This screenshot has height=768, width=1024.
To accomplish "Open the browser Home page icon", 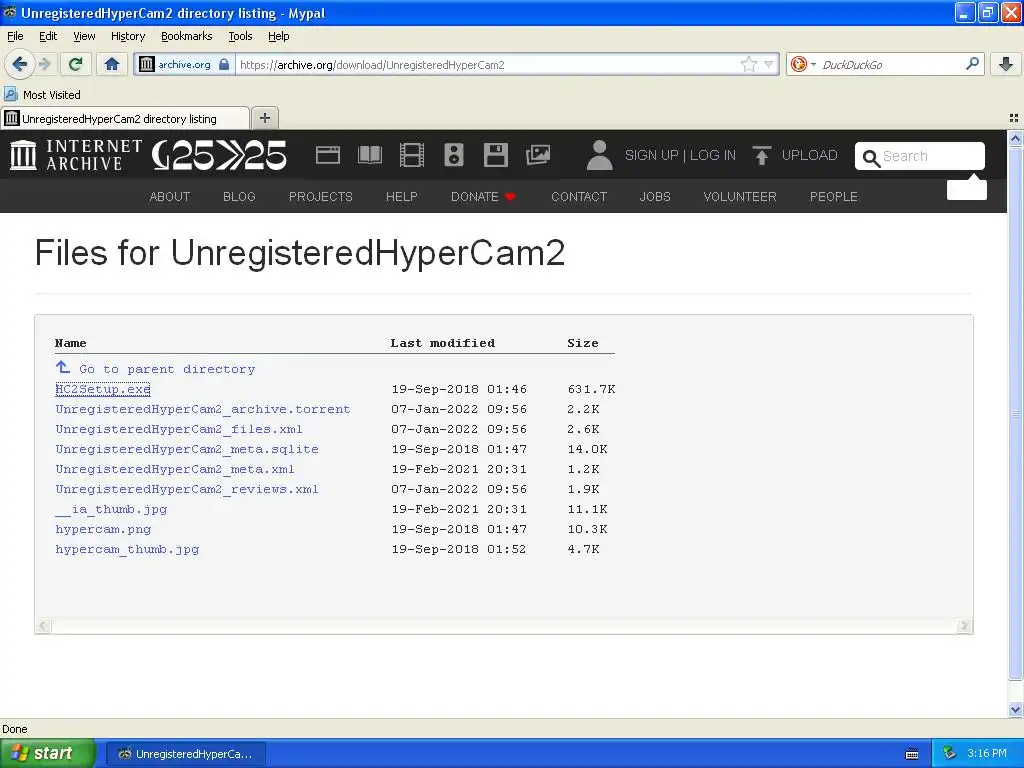I will click(x=112, y=64).
